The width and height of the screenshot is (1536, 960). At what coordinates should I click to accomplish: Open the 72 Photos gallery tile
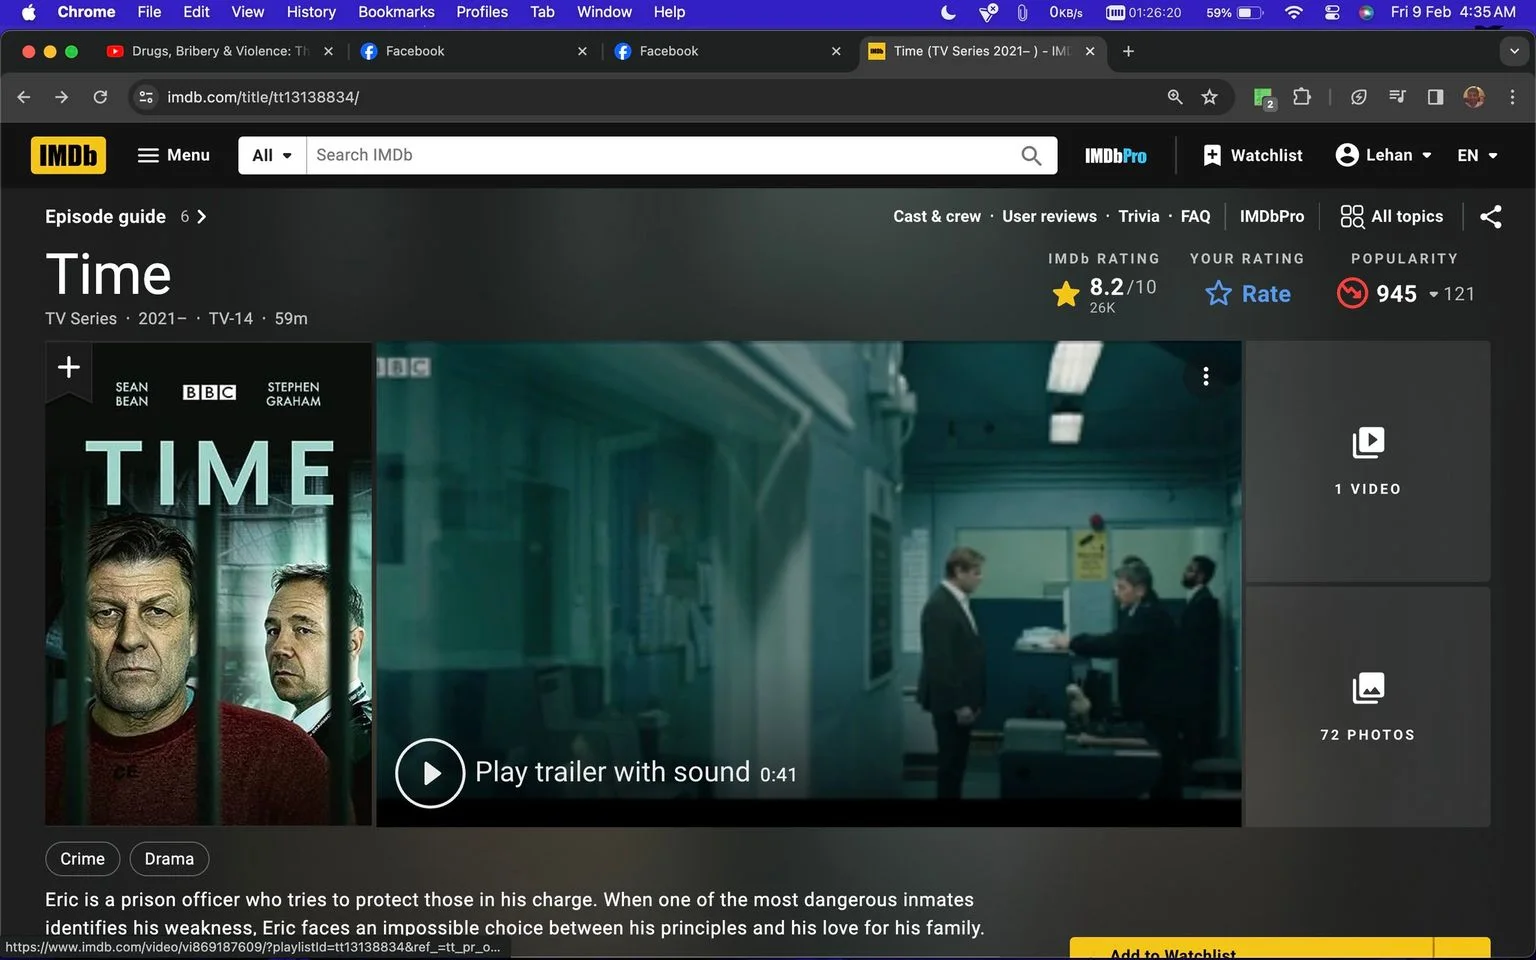[x=1367, y=707]
